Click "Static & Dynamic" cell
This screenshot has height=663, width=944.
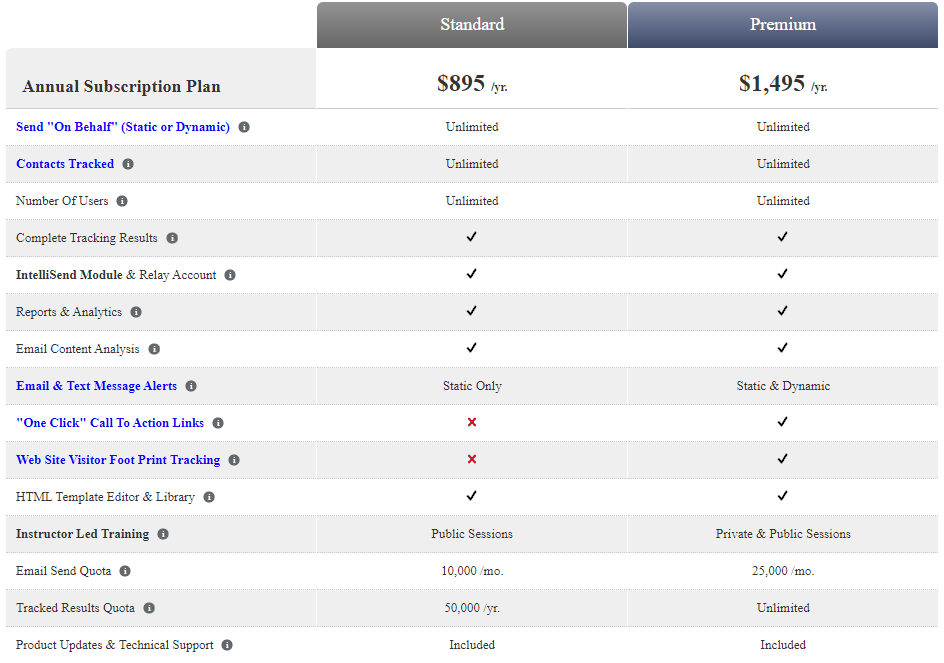pyautogui.click(x=783, y=386)
